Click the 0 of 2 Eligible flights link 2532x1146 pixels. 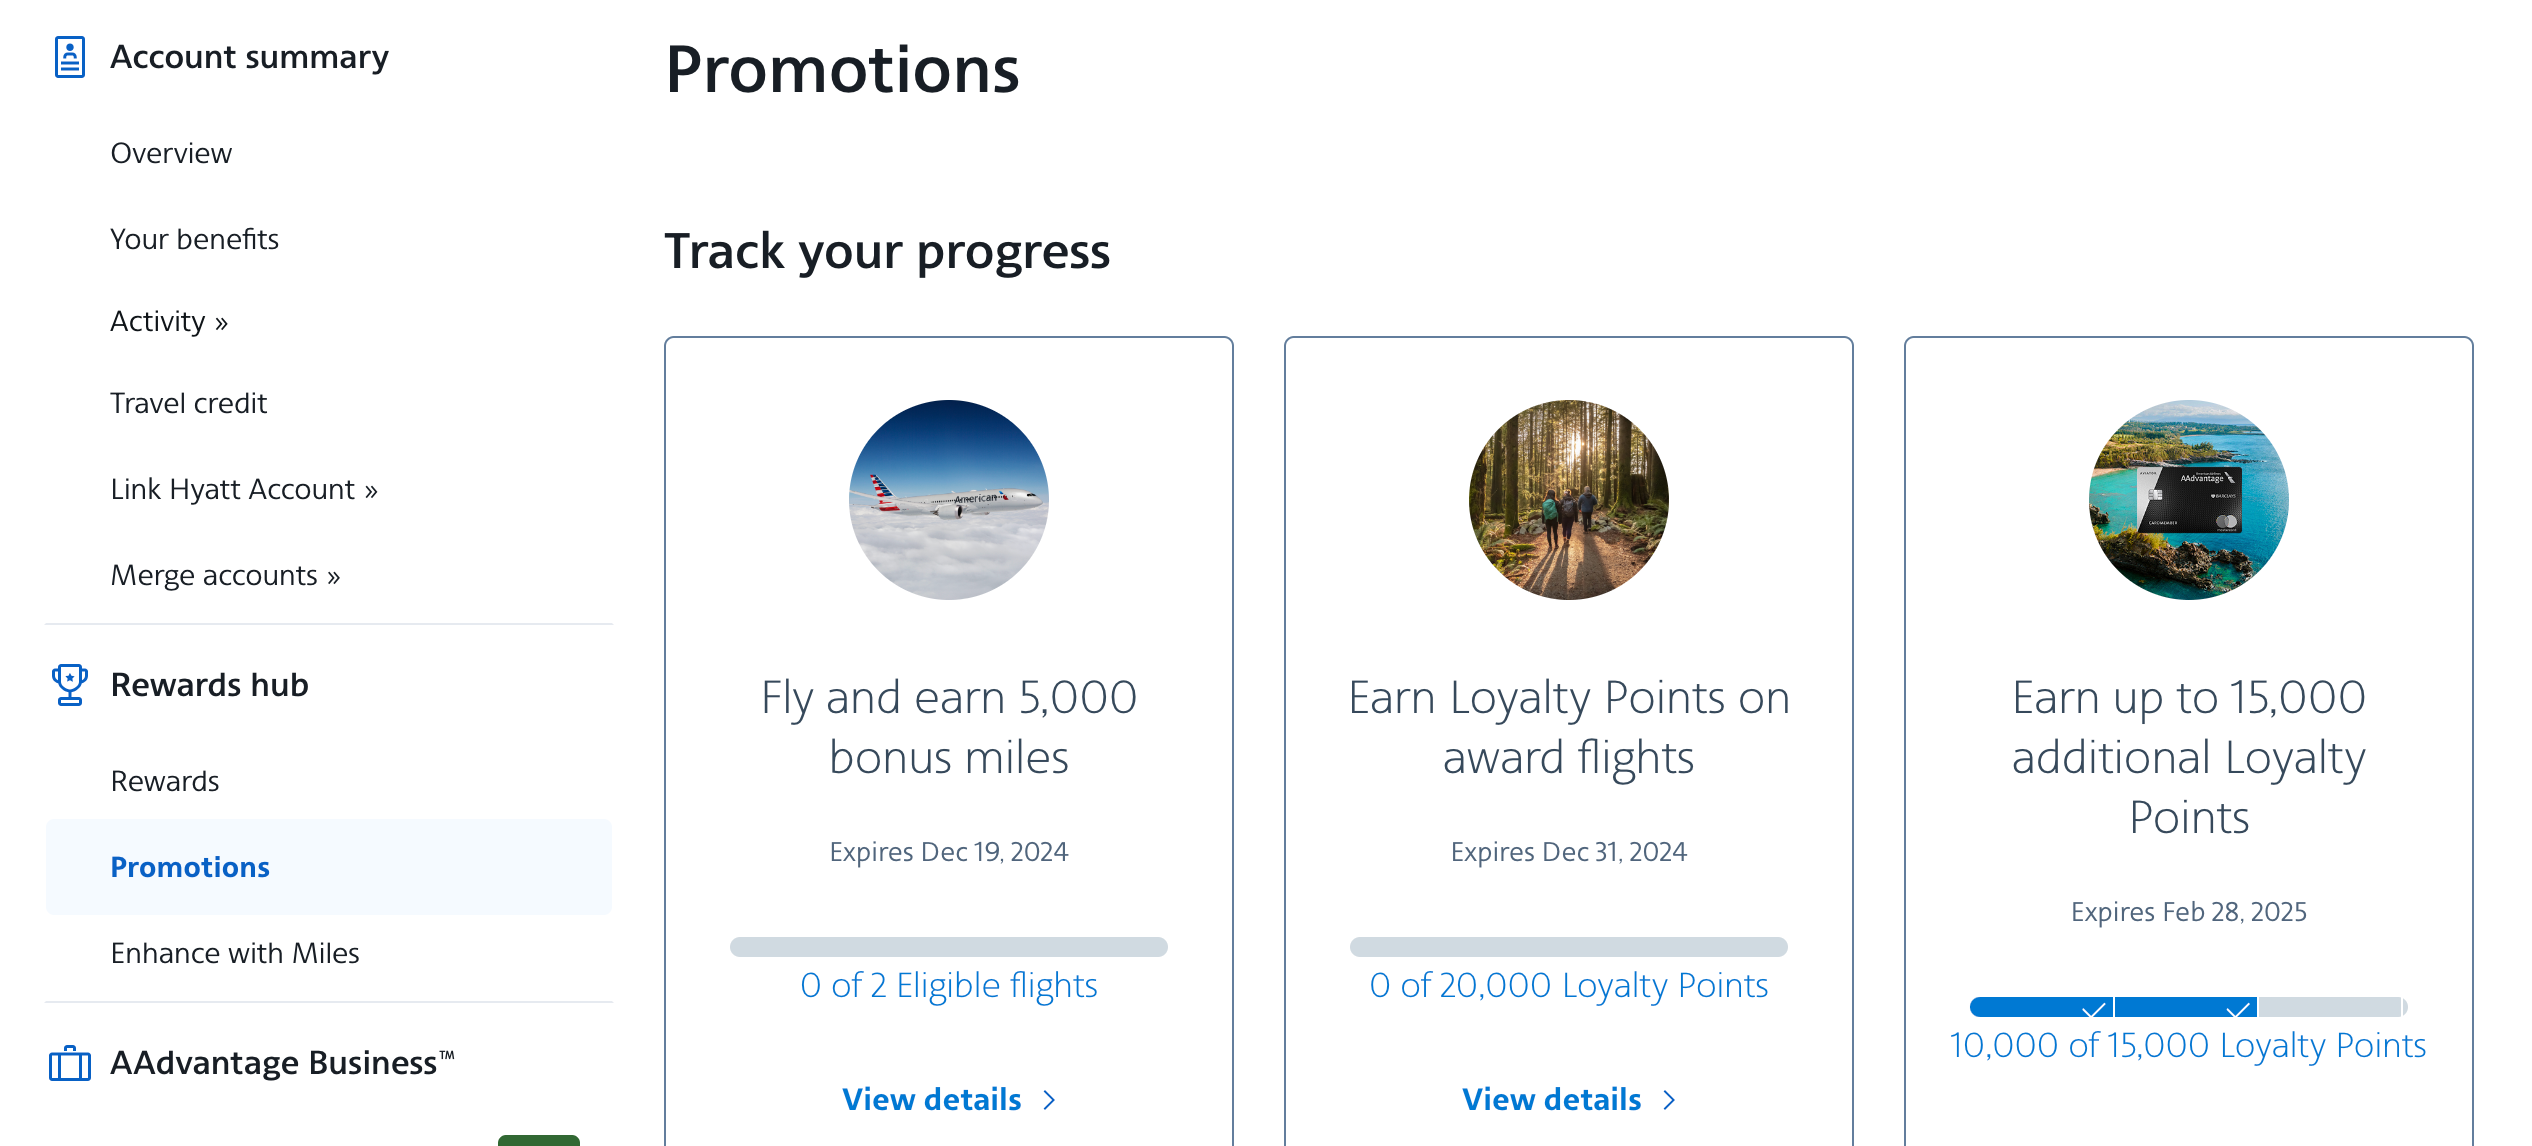point(948,985)
